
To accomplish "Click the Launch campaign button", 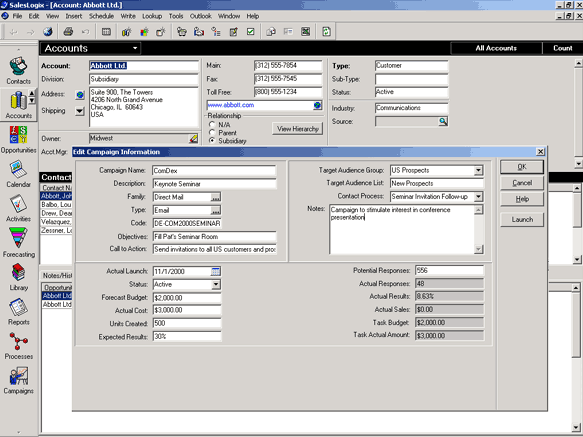I will pos(522,219).
